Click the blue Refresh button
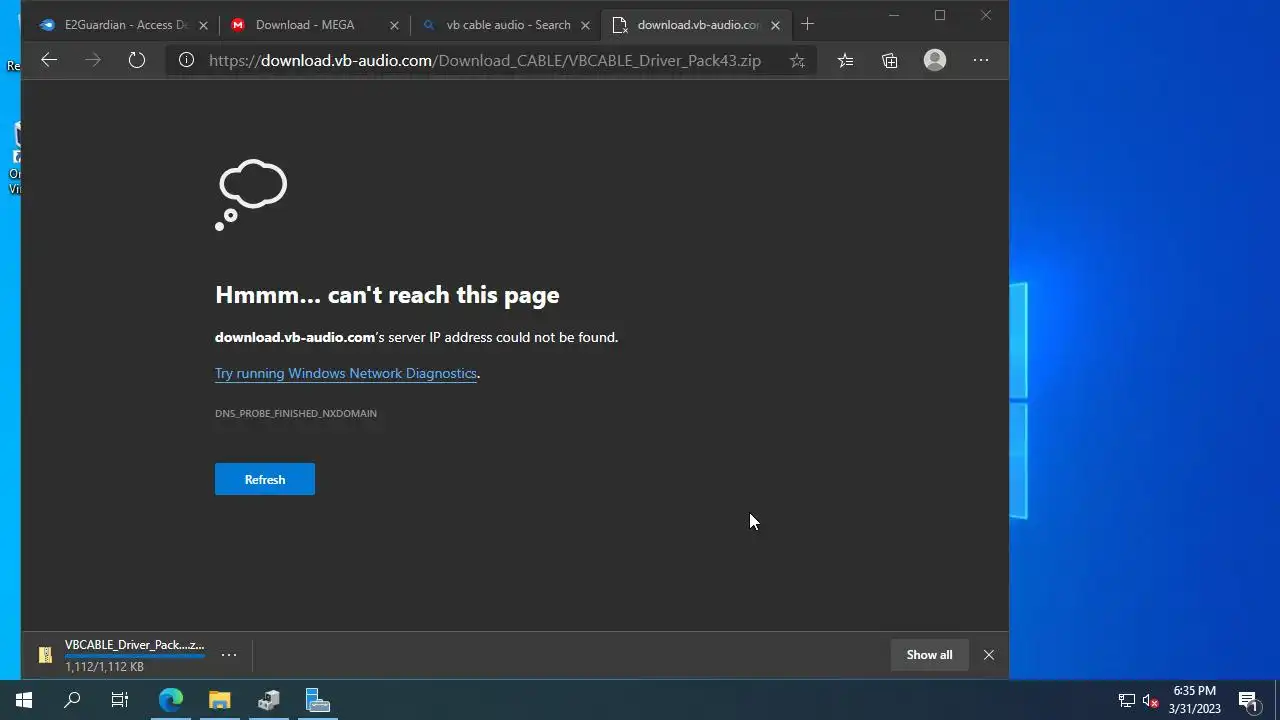Screen dimensions: 1280x720 coord(265,479)
